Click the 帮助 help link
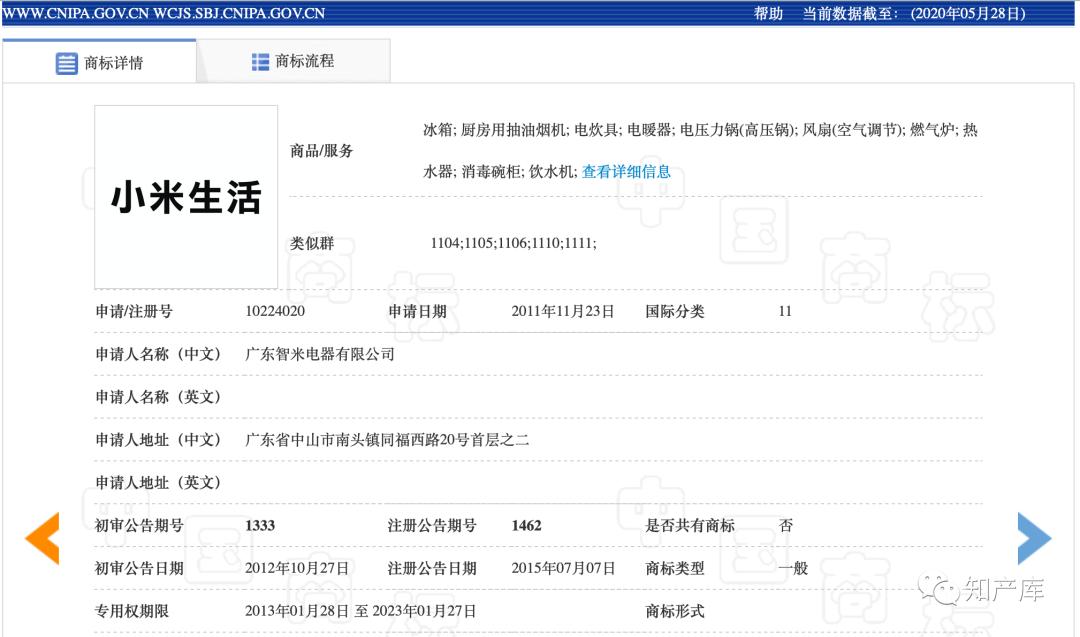The image size is (1080, 637). (766, 14)
